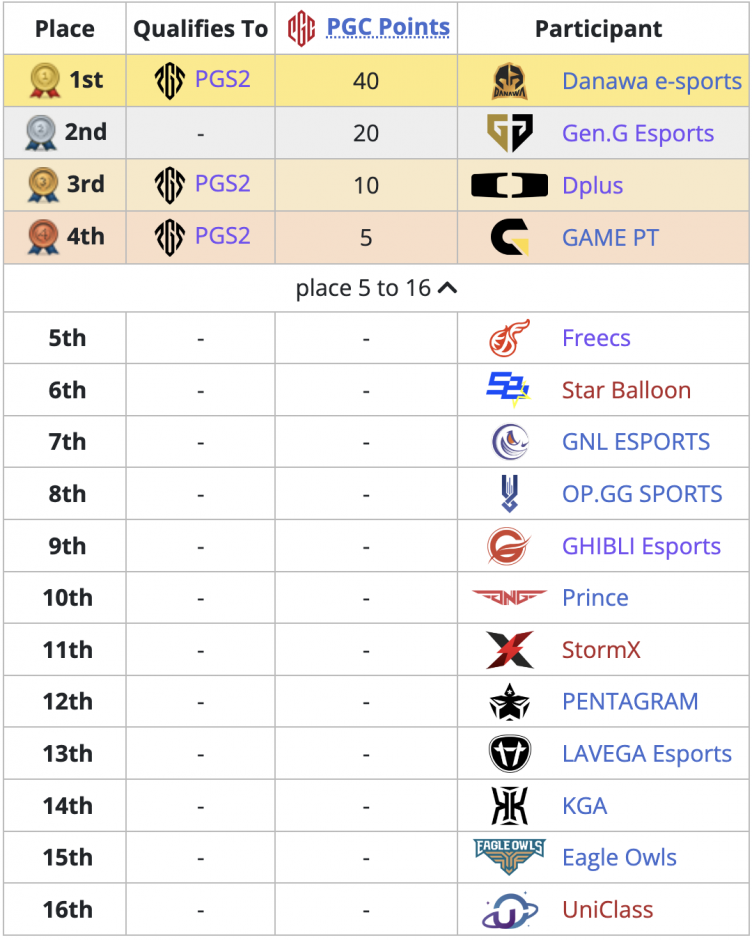Open the LAVEGA Esports team page
The height and width of the screenshot is (940, 752).
click(x=647, y=754)
